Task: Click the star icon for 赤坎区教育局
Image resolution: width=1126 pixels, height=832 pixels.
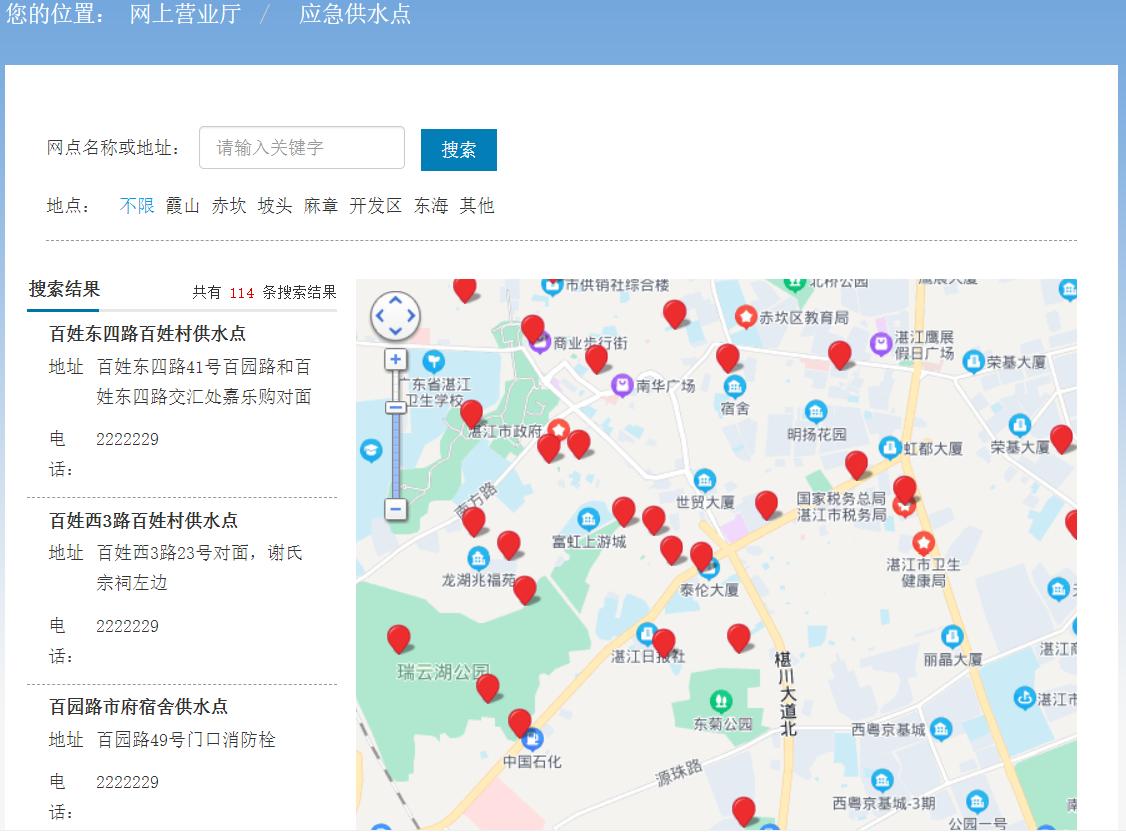Action: [746, 315]
